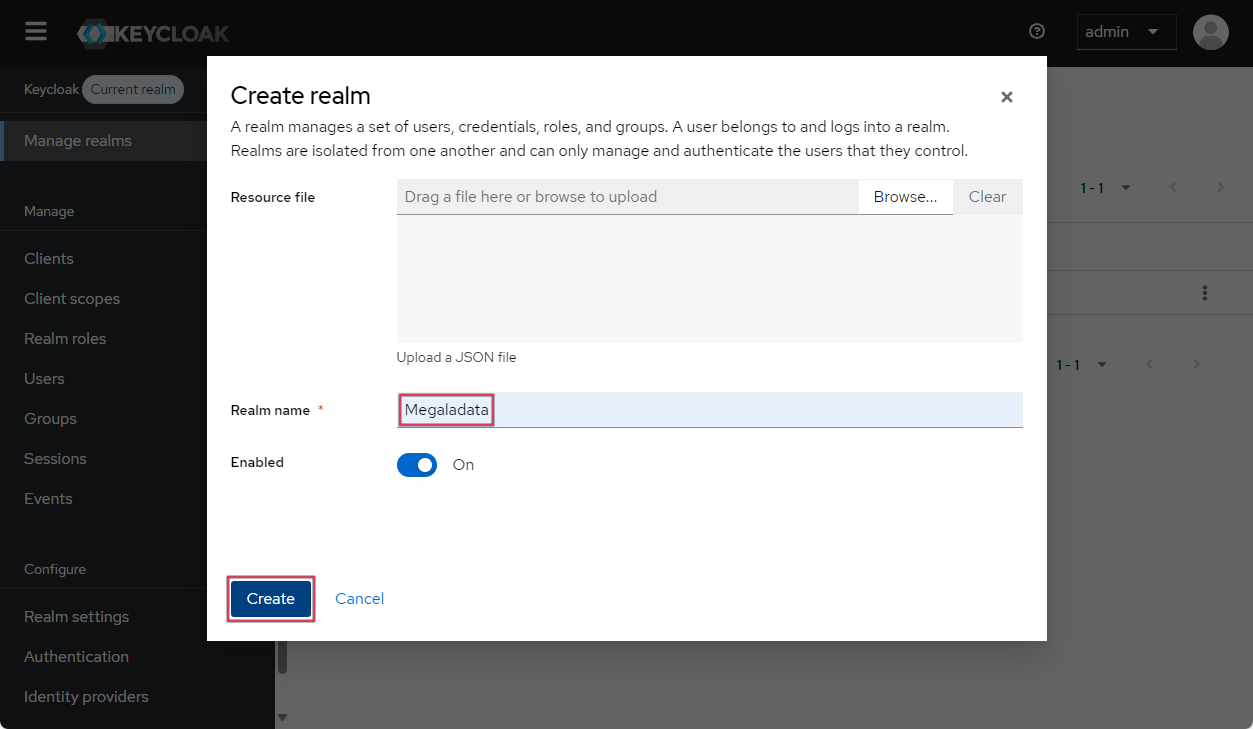Click next page arrow in upper pagination

point(1220,188)
